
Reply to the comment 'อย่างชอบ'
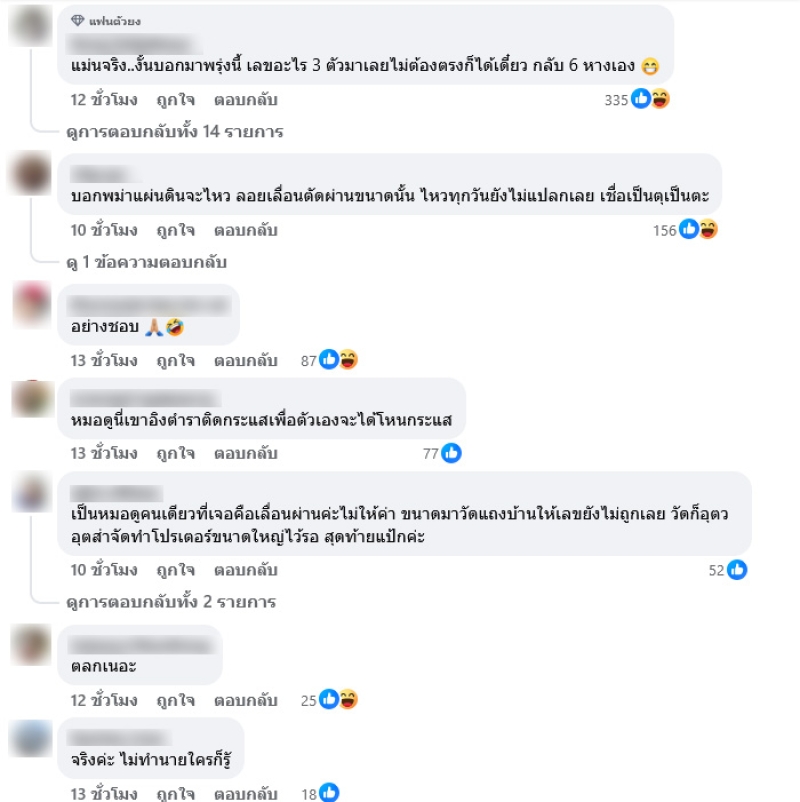coord(246,361)
